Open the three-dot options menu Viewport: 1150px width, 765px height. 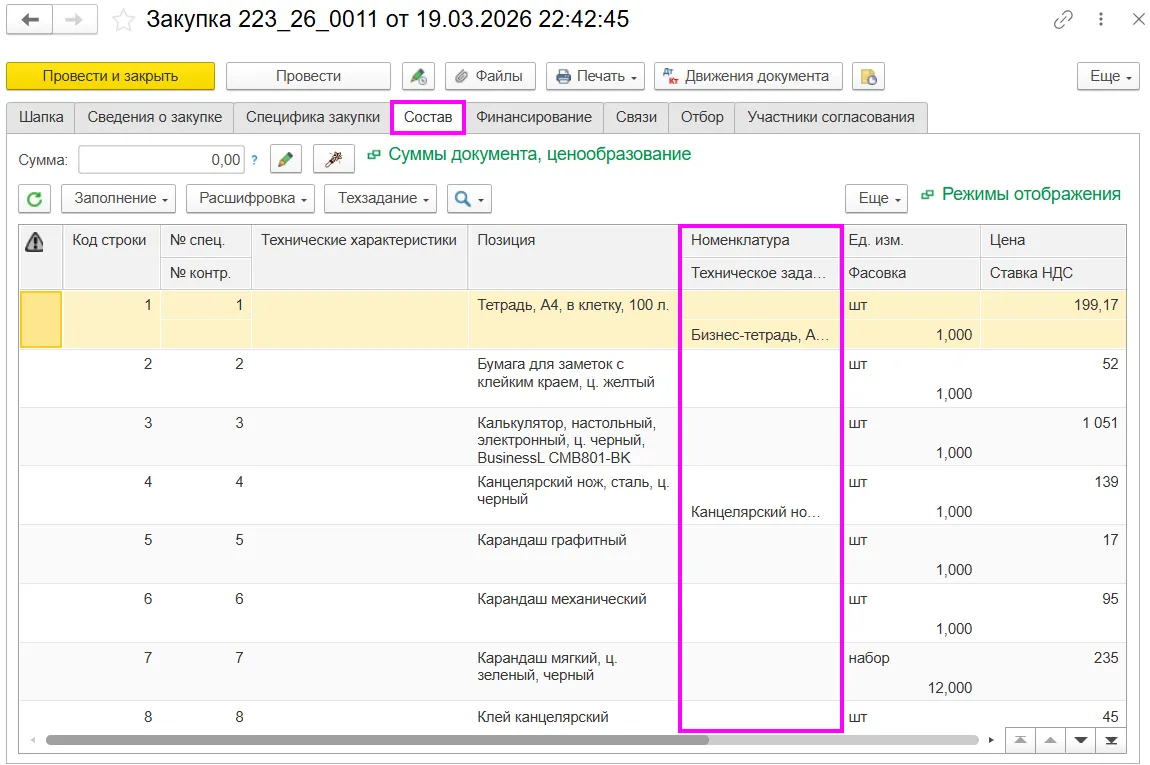(1101, 20)
